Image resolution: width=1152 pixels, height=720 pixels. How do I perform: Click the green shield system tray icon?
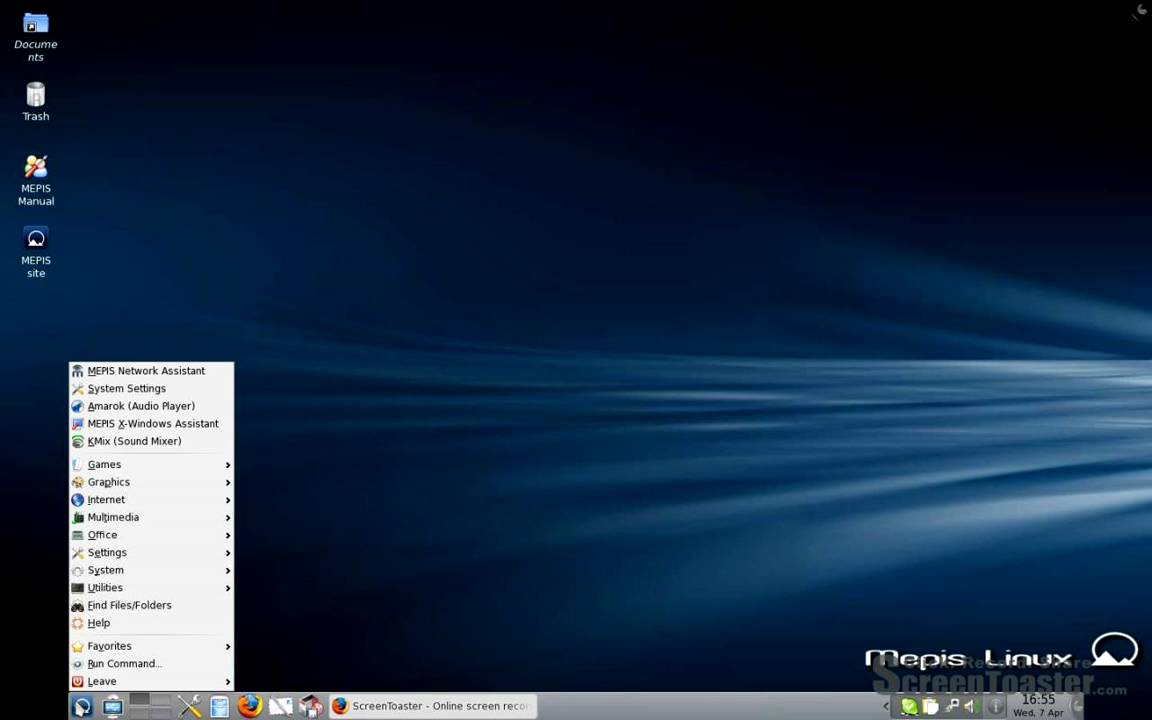910,707
